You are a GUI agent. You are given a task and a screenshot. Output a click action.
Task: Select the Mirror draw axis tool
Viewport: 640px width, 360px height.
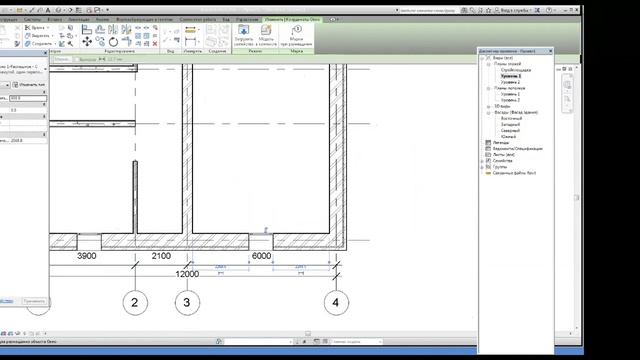[x=127, y=29]
